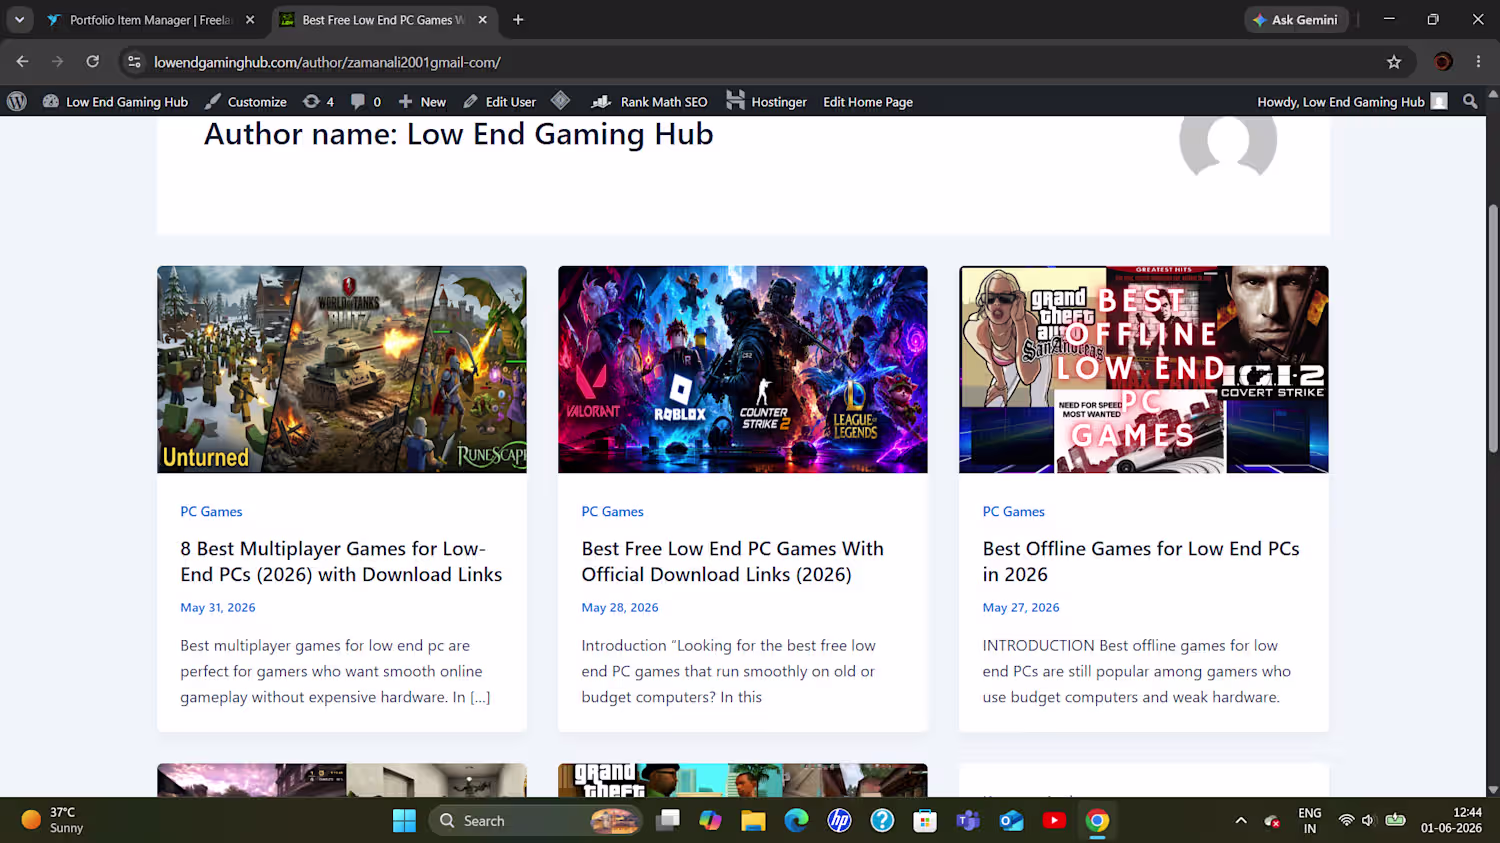Open the volume tray icon
The image size is (1500, 843).
pos(1369,821)
